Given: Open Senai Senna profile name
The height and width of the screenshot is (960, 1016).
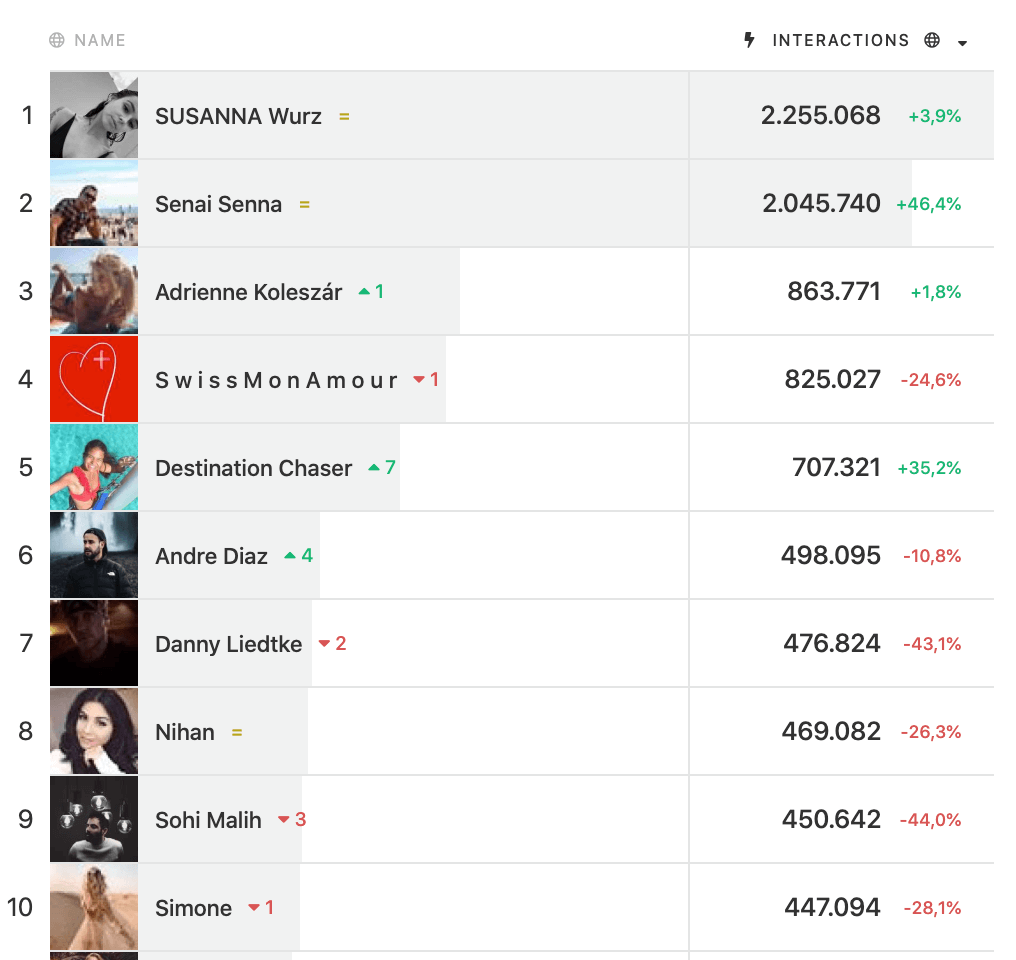Looking at the screenshot, I should pyautogui.click(x=218, y=205).
